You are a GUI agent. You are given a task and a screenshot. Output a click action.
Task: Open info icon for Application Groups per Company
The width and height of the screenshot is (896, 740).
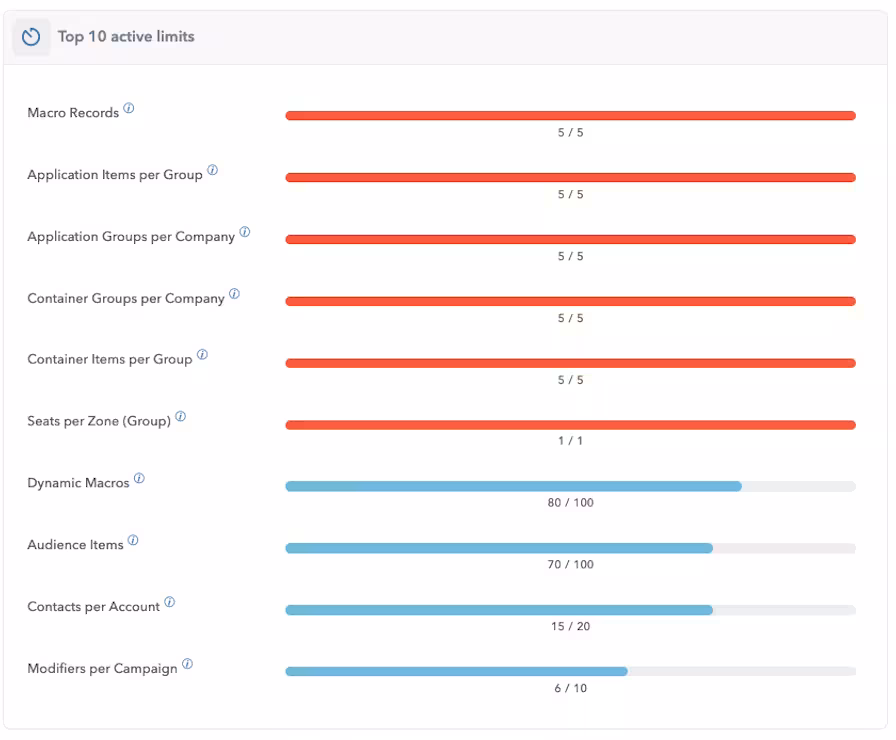[245, 233]
